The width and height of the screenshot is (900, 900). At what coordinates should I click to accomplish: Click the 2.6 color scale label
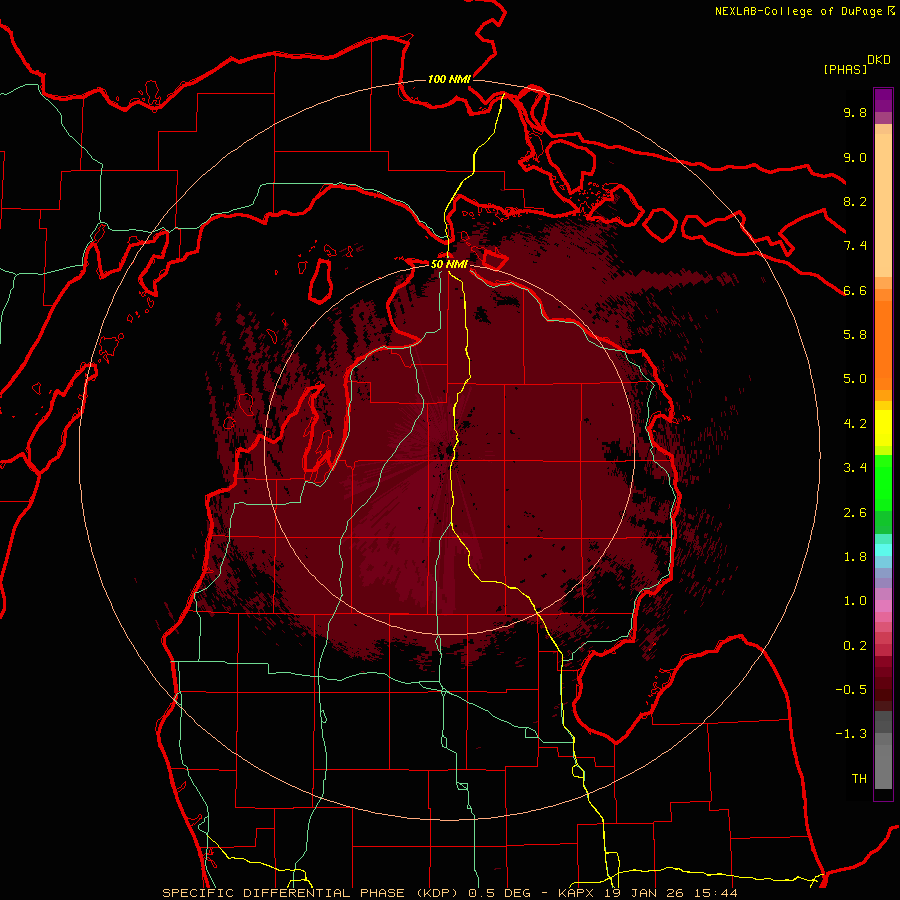855,513
